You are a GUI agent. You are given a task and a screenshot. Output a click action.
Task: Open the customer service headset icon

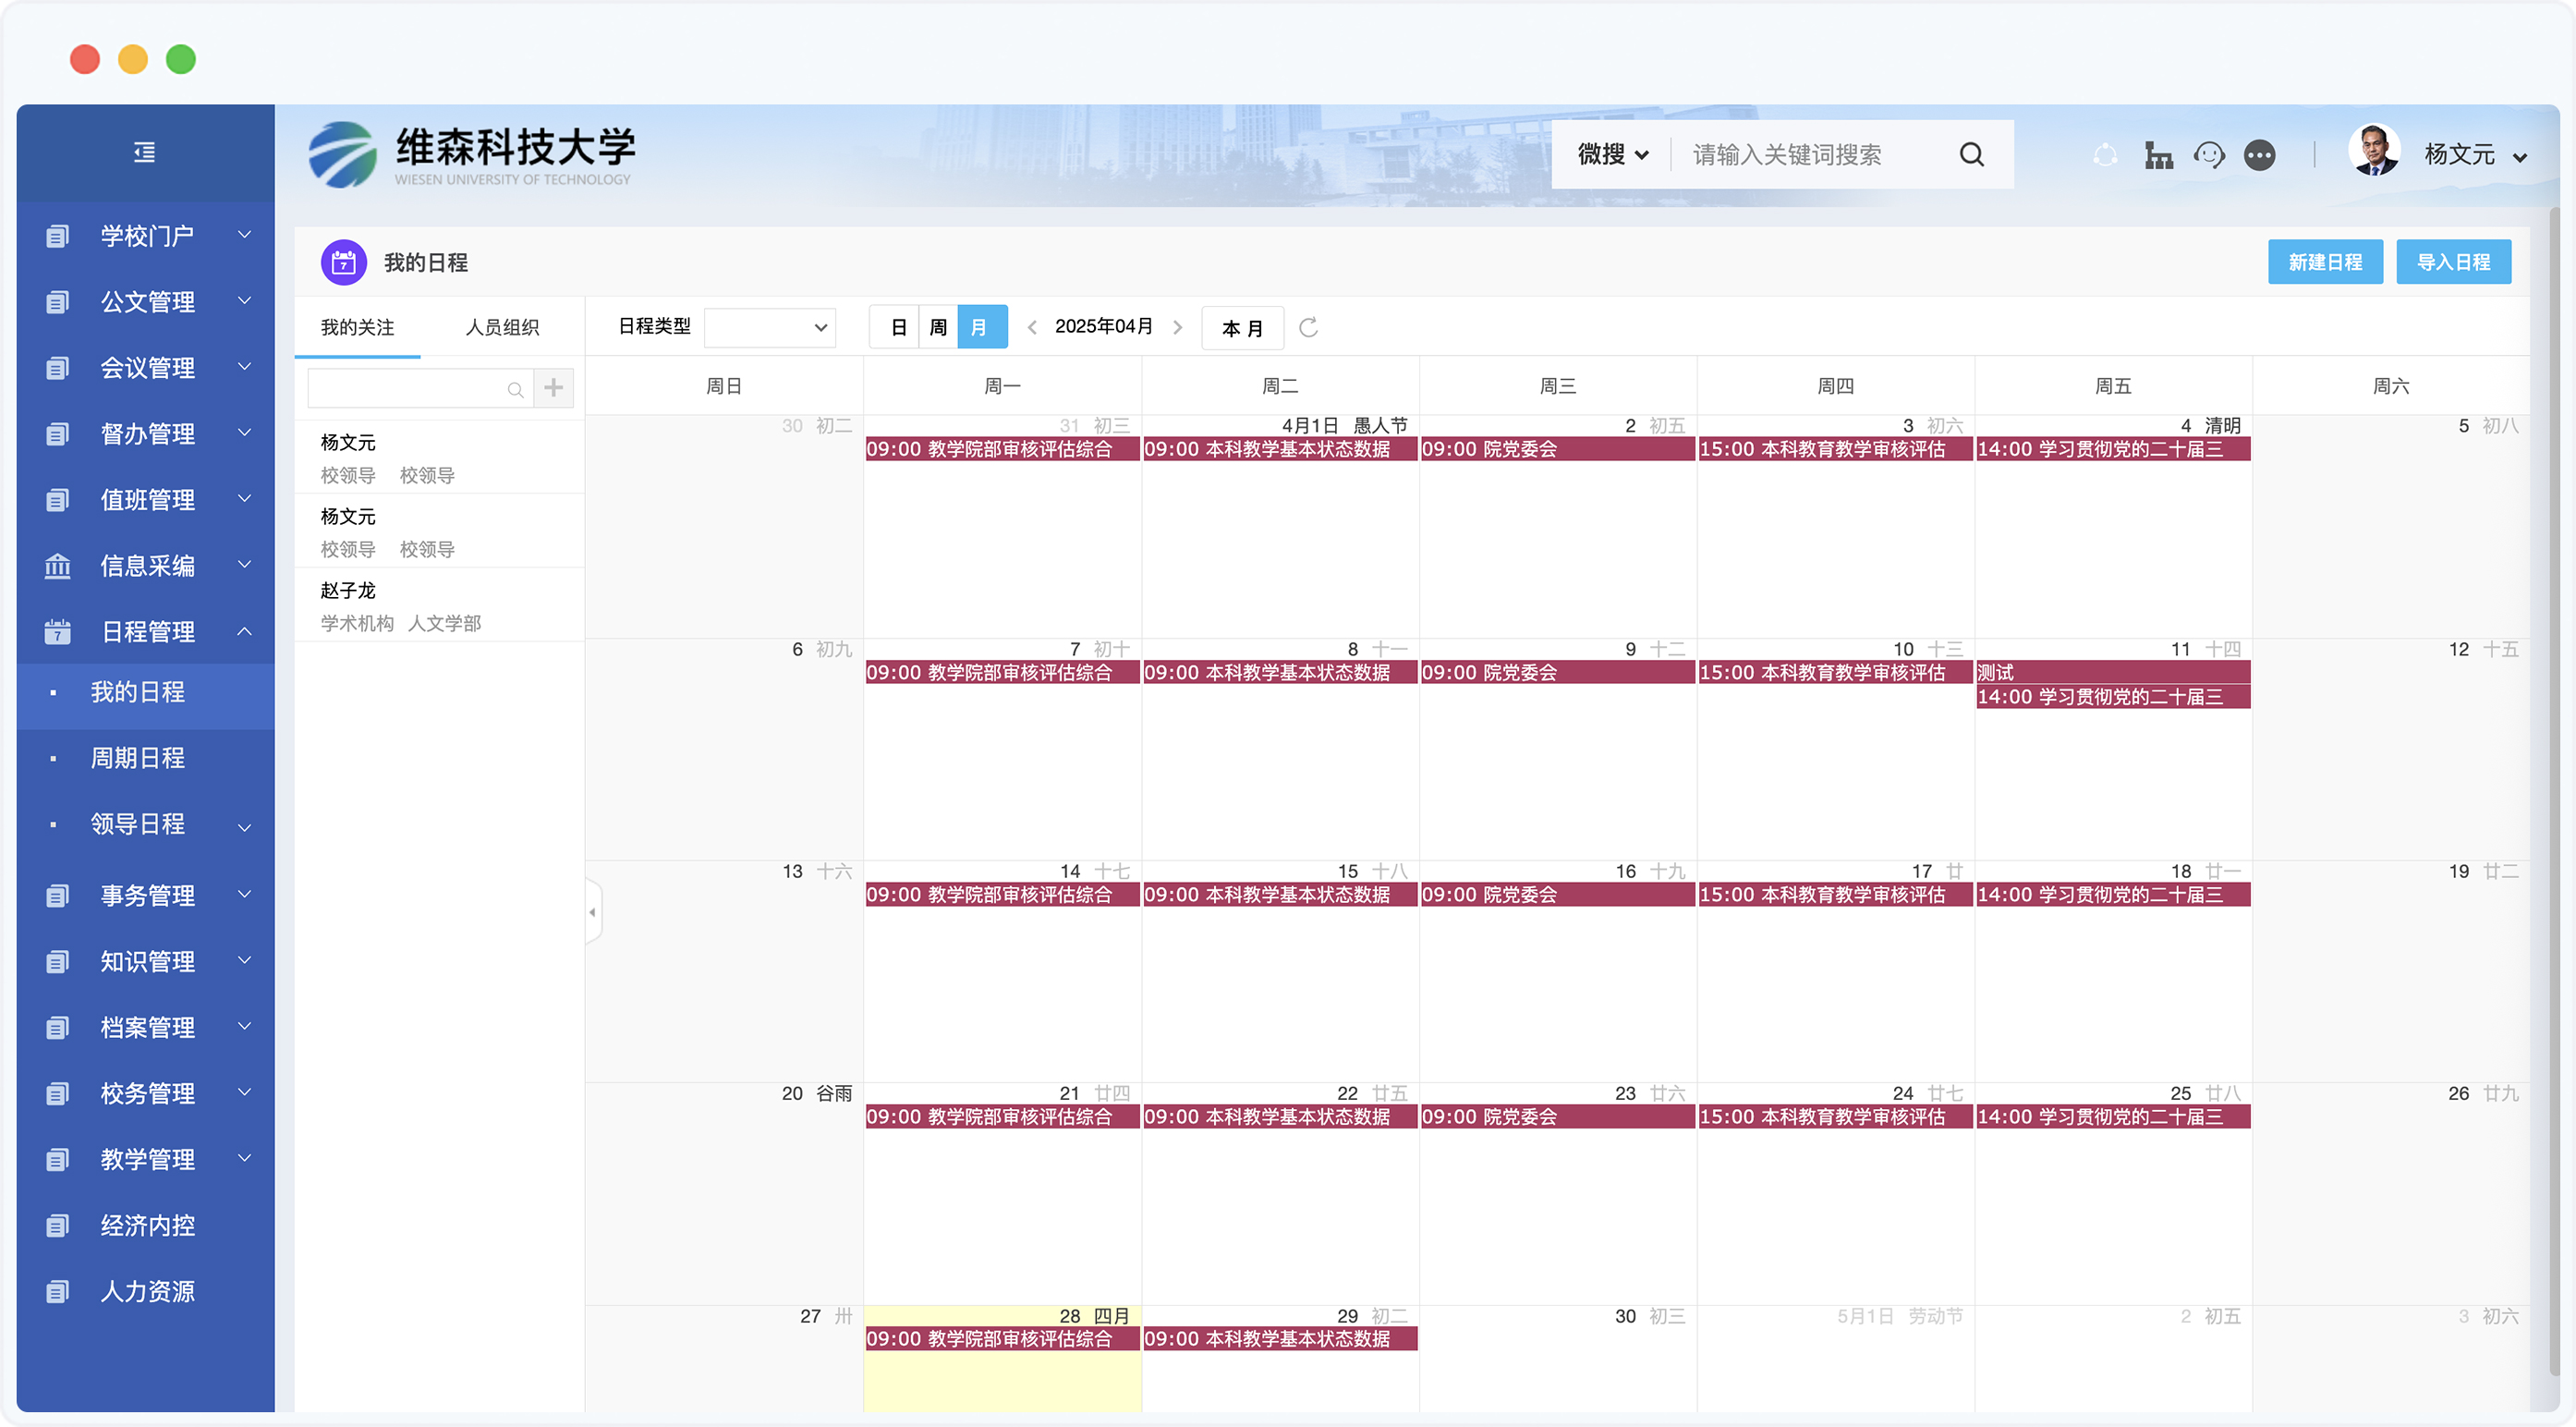2209,155
